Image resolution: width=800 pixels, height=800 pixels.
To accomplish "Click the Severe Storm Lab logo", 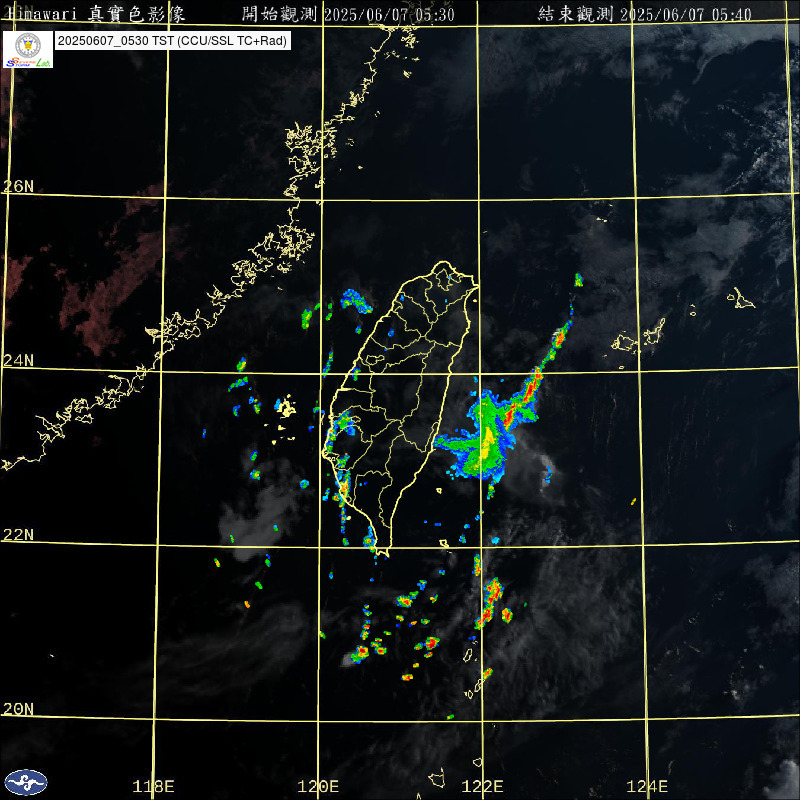I will point(28,49).
